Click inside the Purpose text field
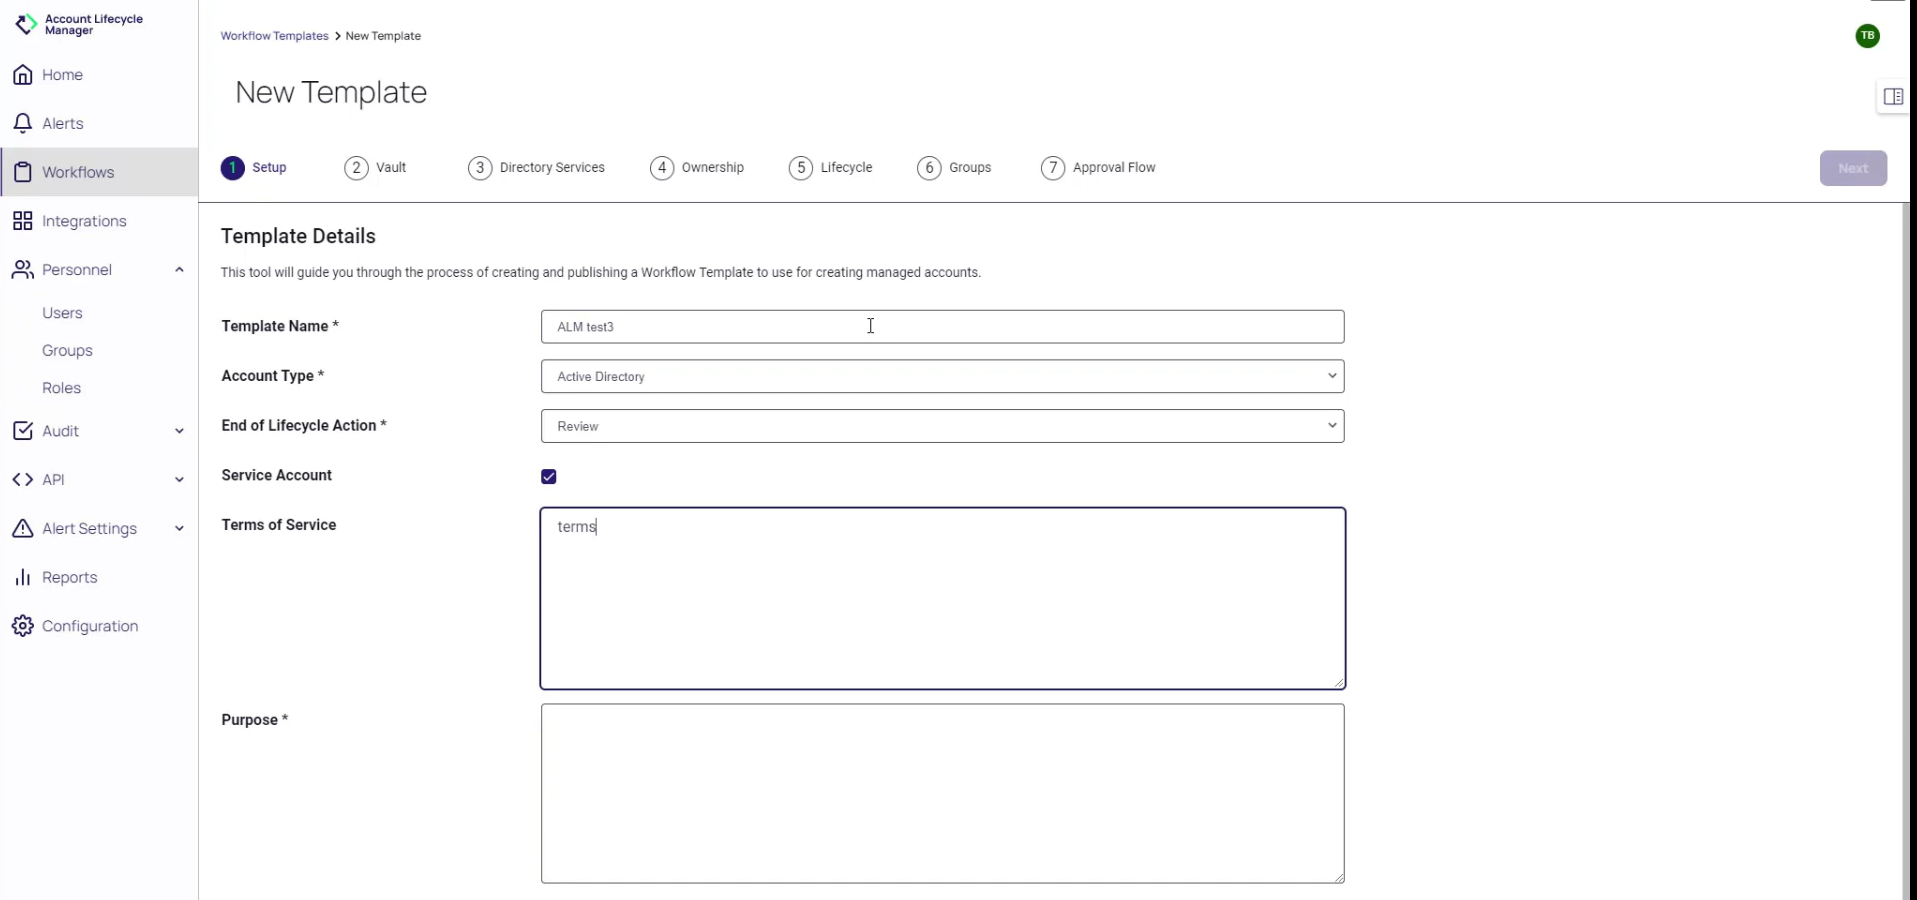Screen dimensions: 1917x900 pyautogui.click(x=941, y=795)
